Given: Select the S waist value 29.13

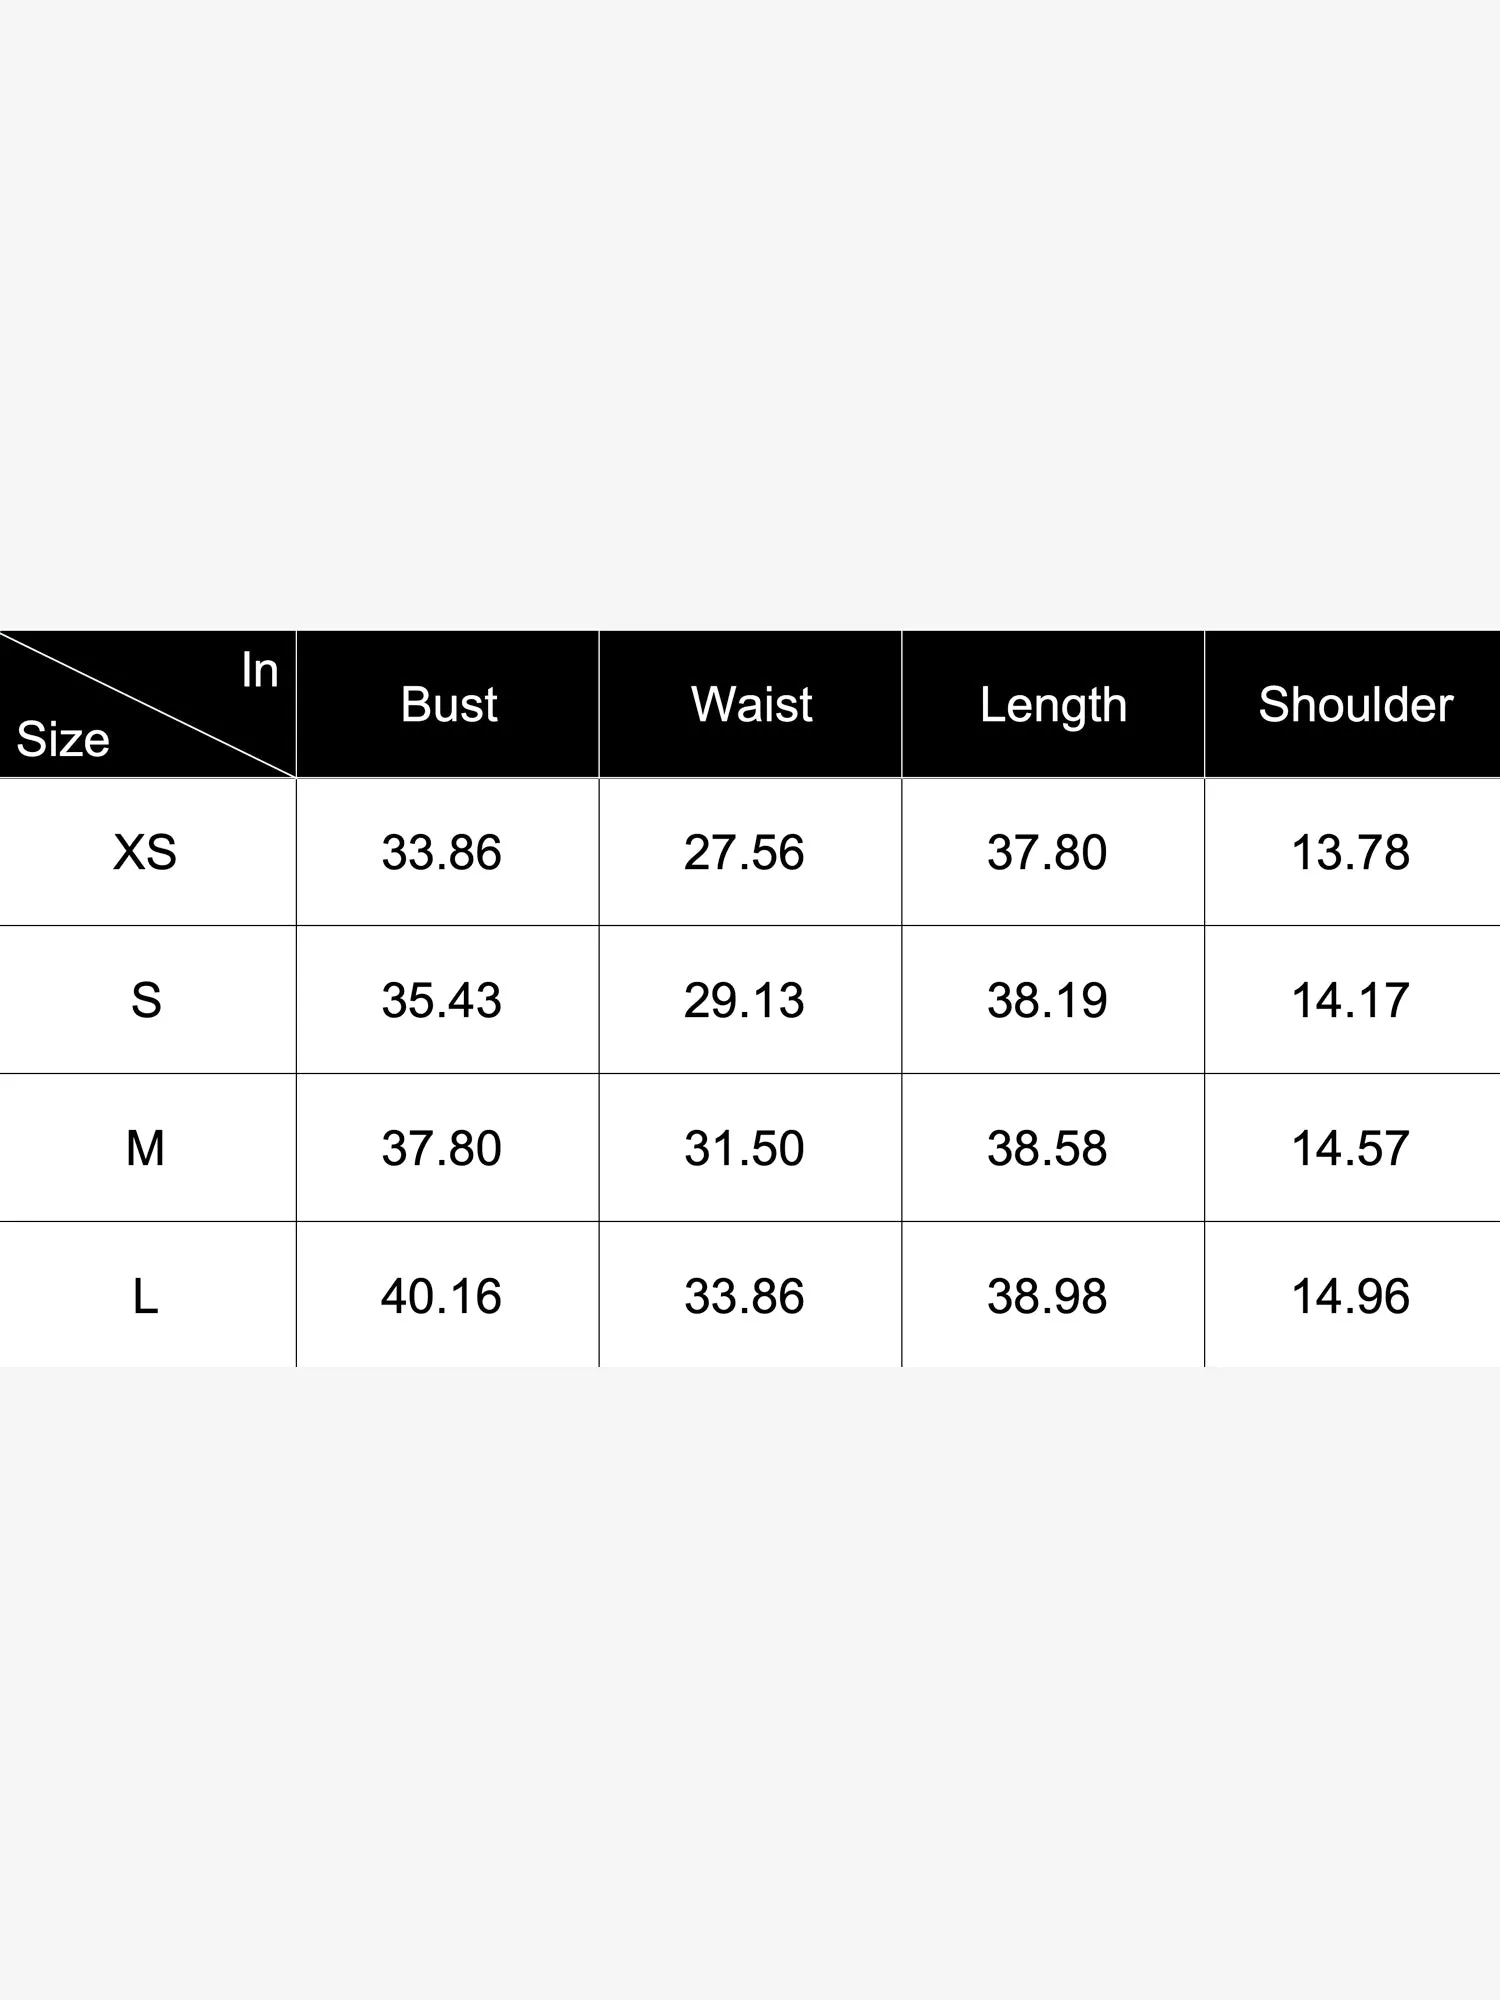Looking at the screenshot, I should coord(744,1000).
